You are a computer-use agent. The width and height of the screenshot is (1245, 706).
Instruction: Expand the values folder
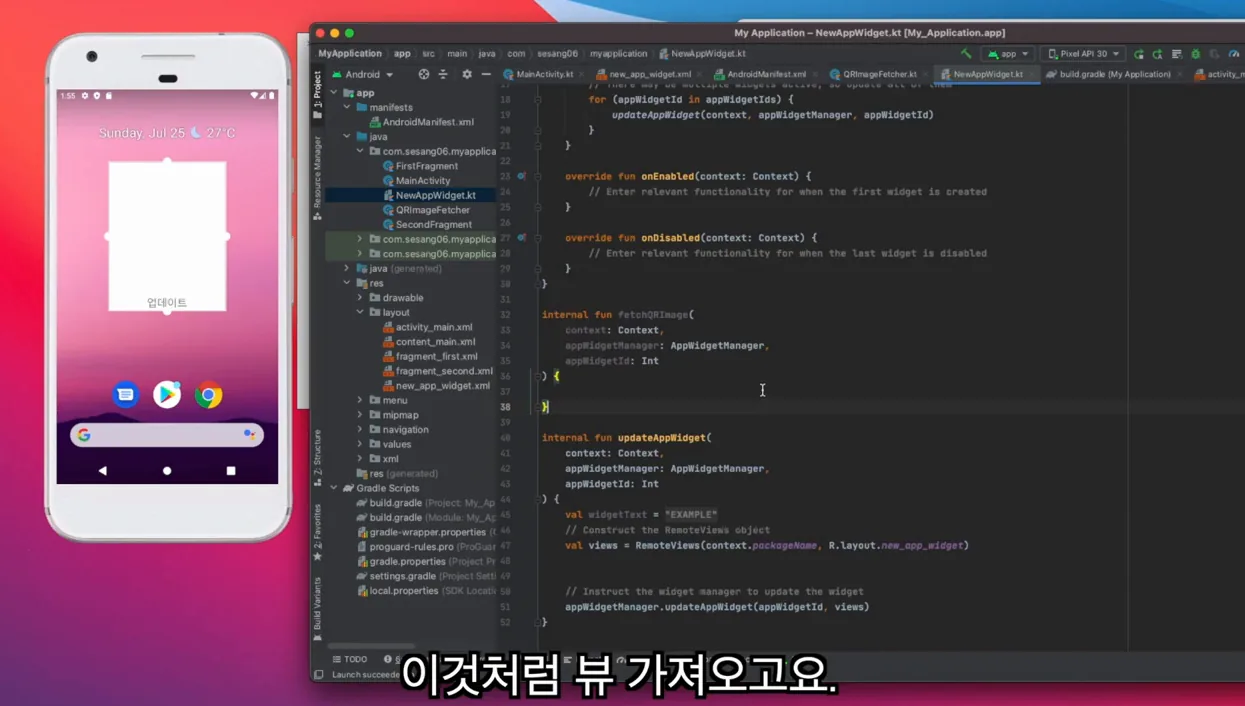(360, 444)
